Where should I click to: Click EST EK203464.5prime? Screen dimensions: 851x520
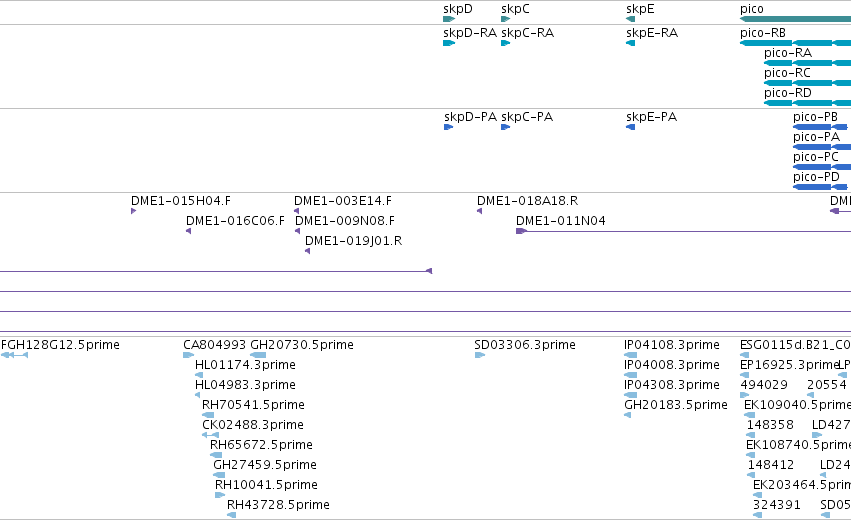[x=758, y=496]
